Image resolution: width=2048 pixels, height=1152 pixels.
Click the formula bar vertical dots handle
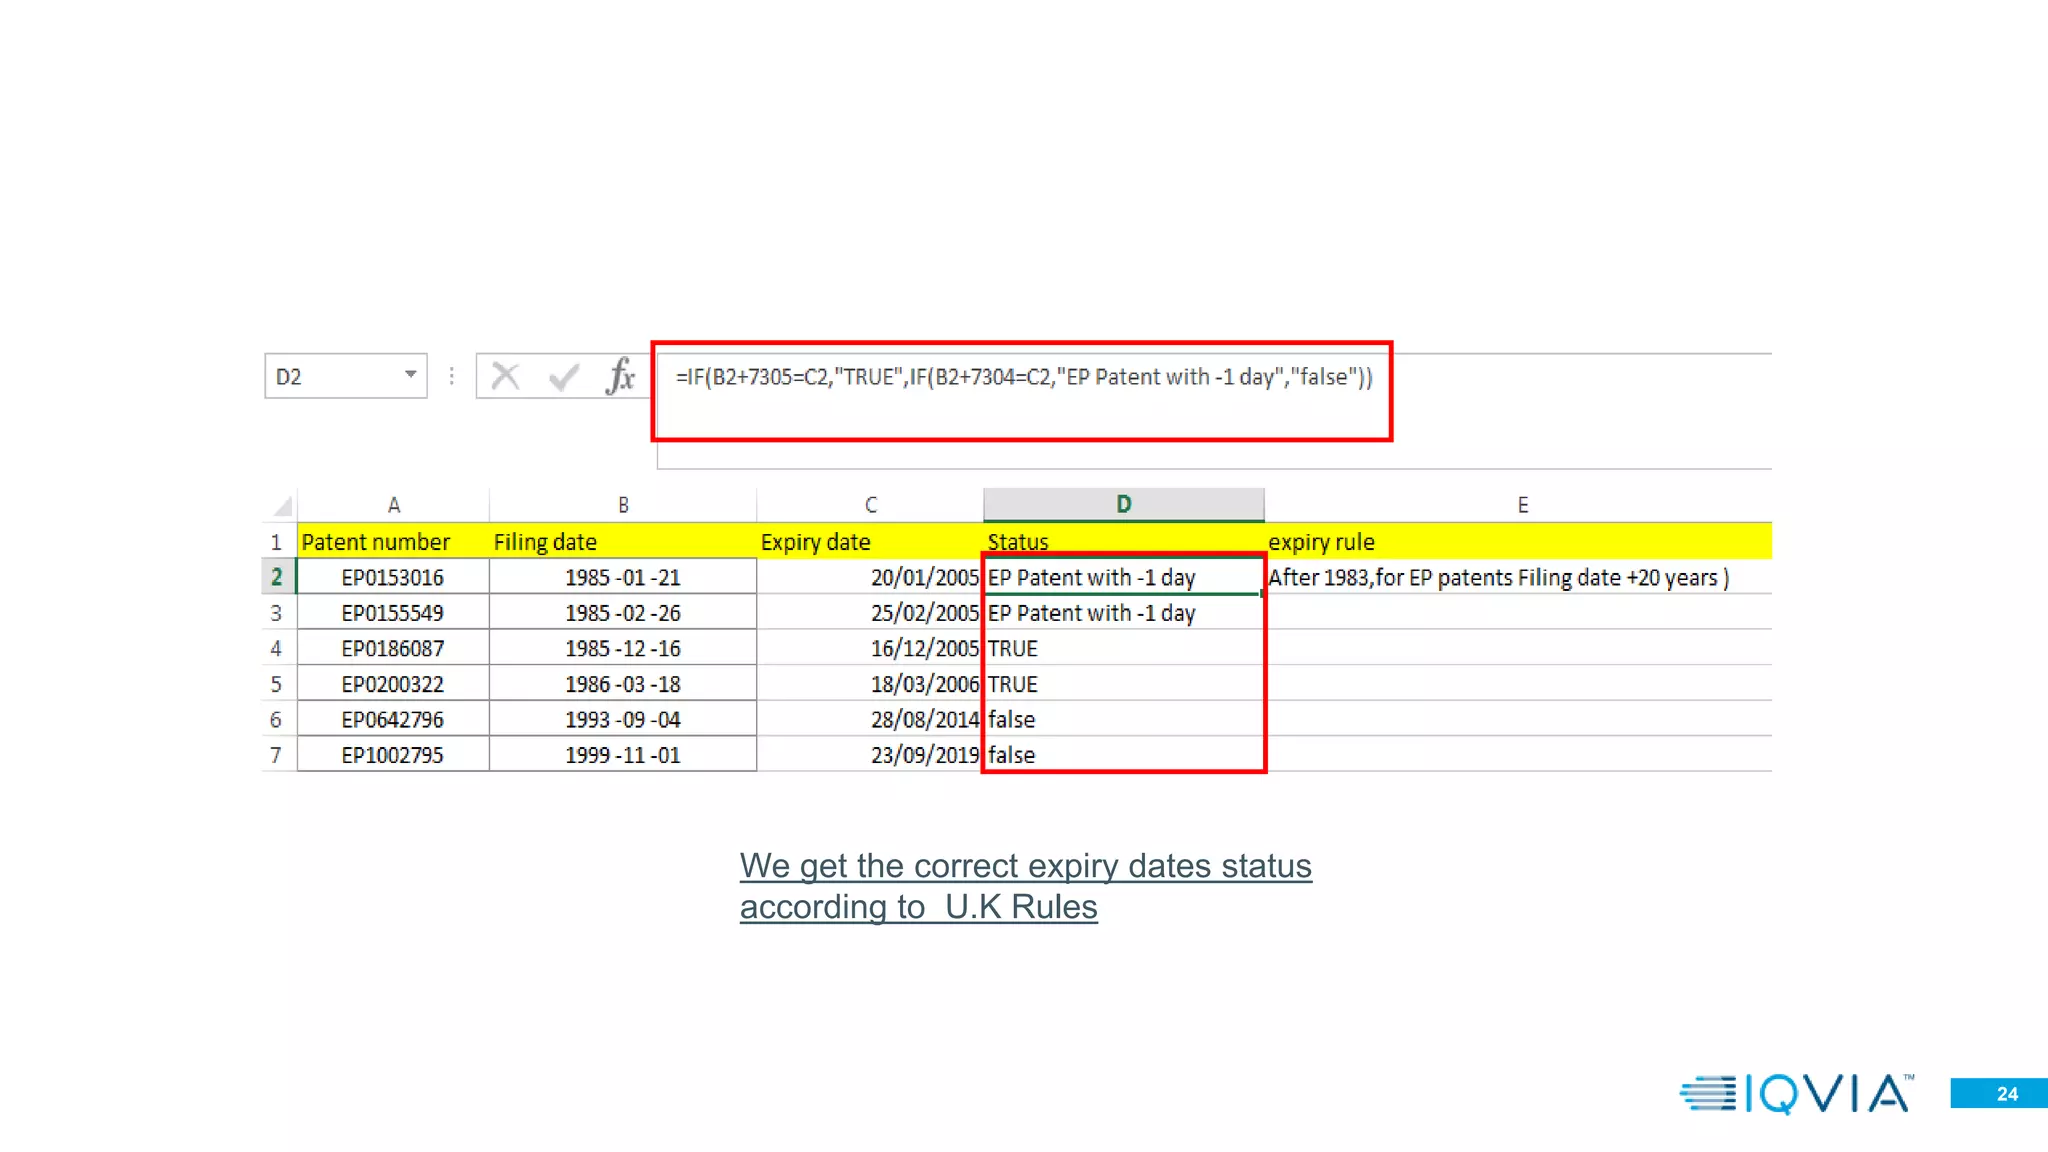452,376
